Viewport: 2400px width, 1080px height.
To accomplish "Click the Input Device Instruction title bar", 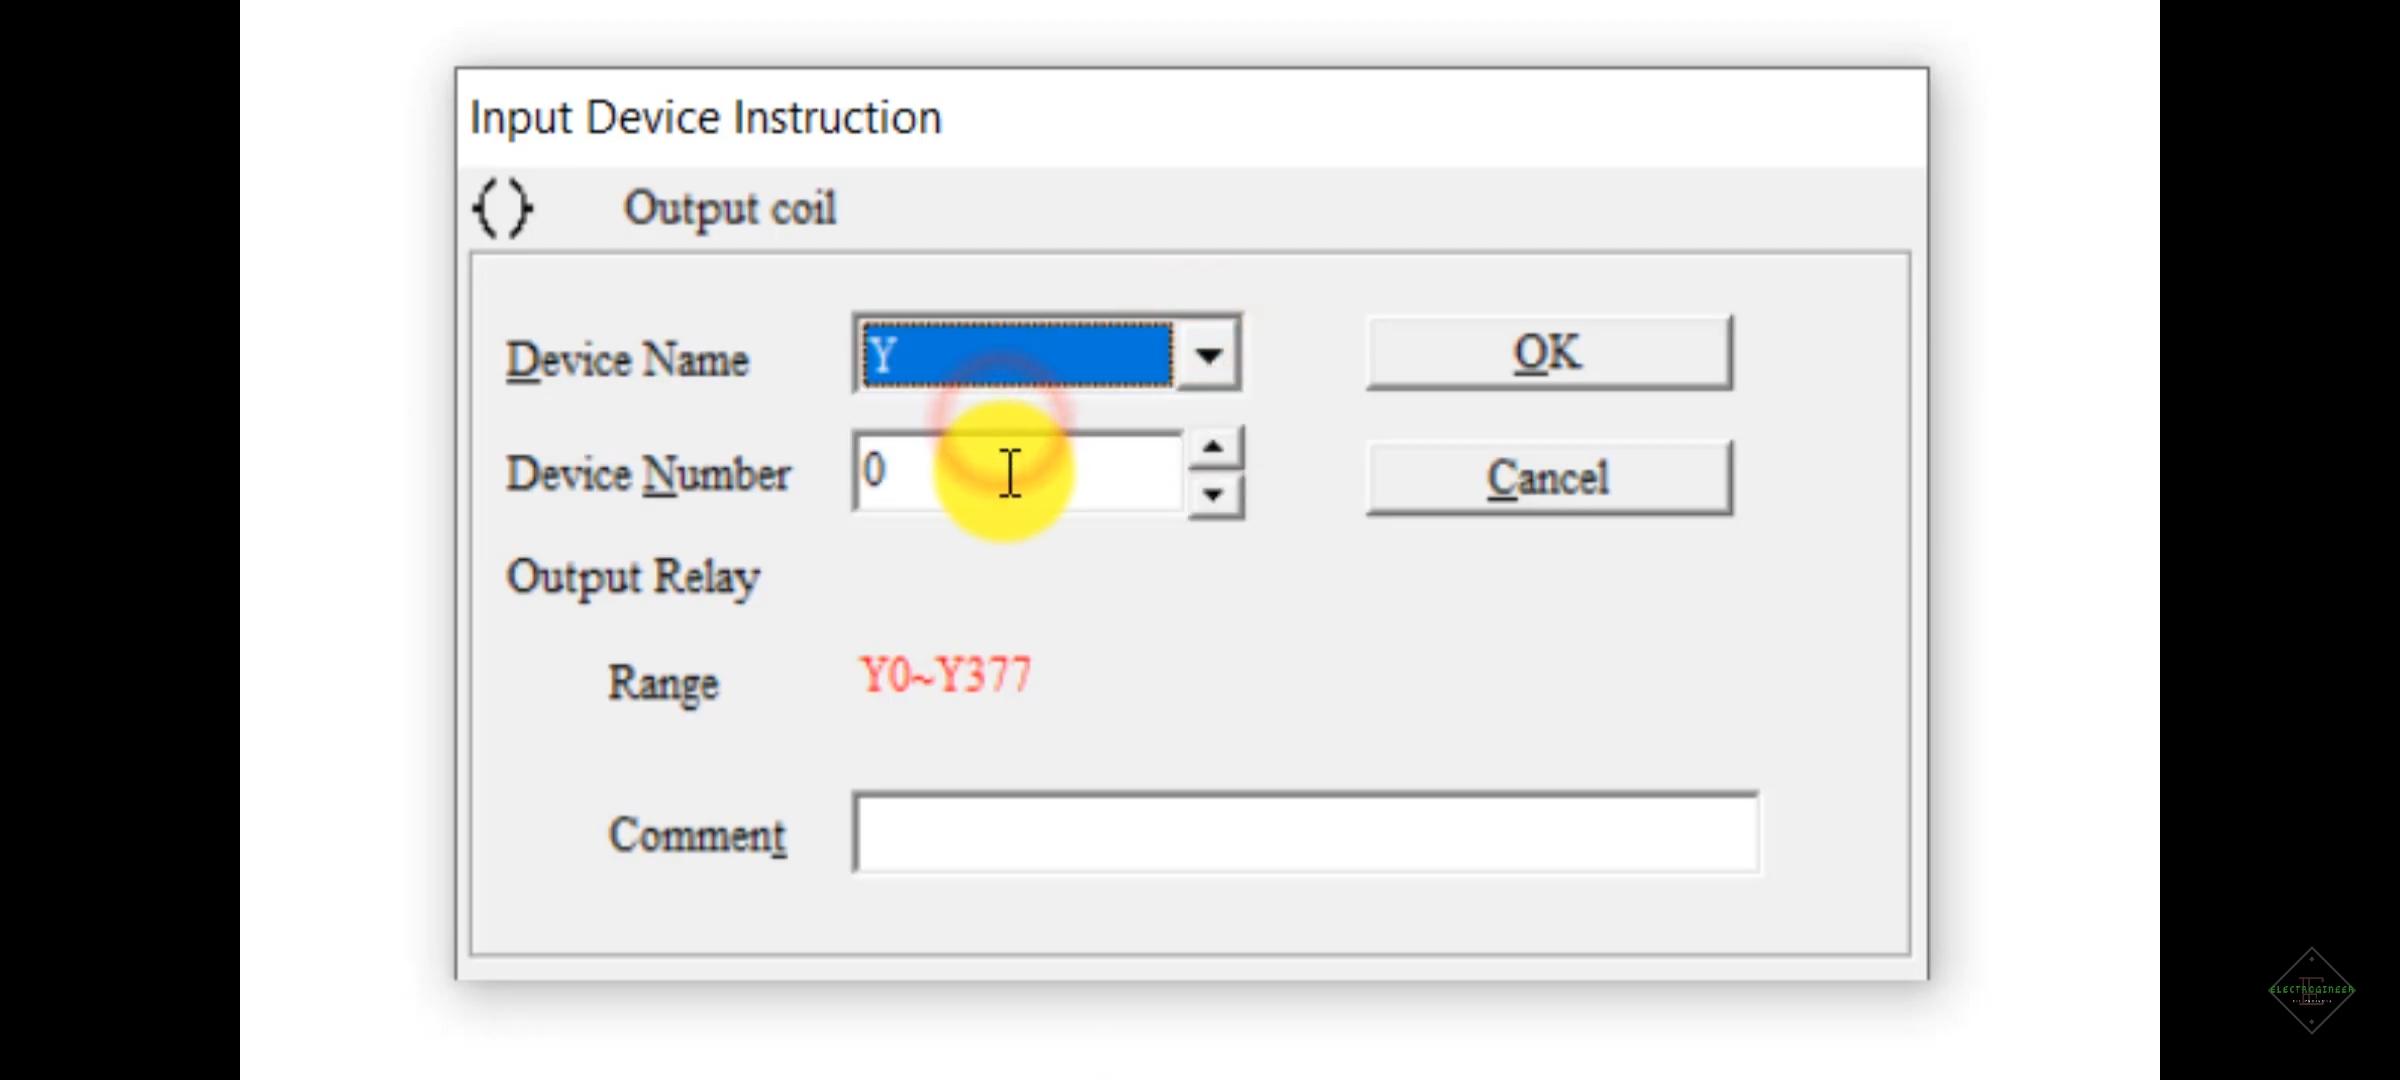I will click(x=1190, y=118).
